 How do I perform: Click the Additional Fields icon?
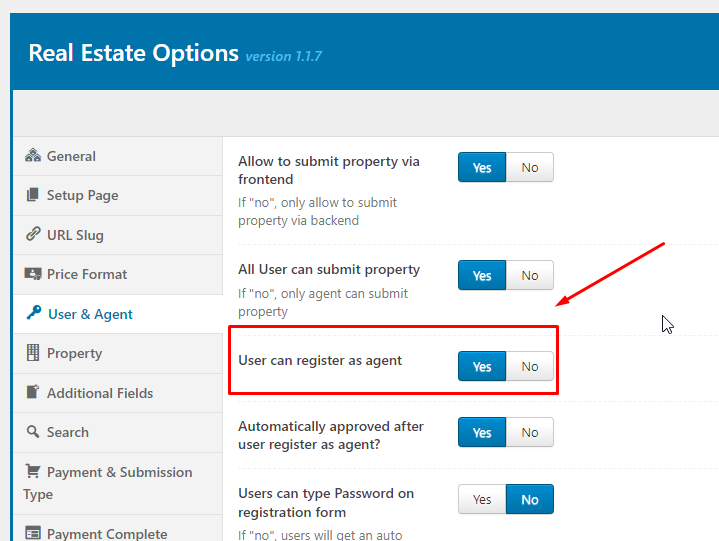(33, 393)
